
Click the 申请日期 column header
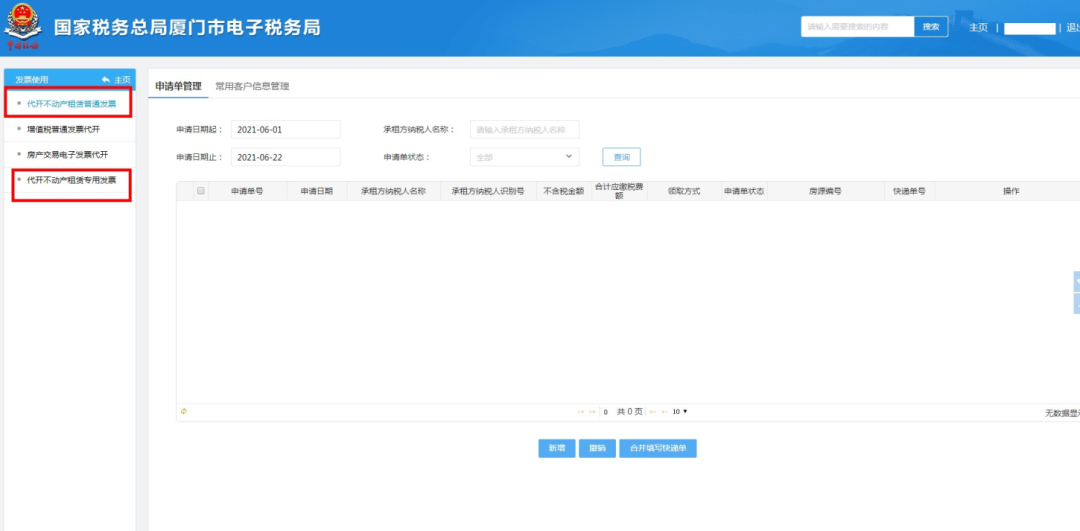[x=317, y=191]
